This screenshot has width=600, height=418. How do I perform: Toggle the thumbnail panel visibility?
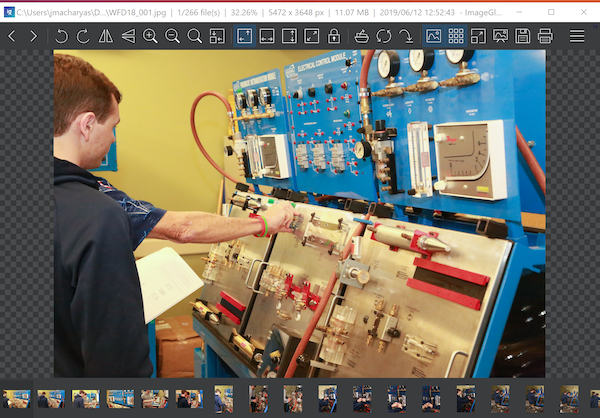434,36
